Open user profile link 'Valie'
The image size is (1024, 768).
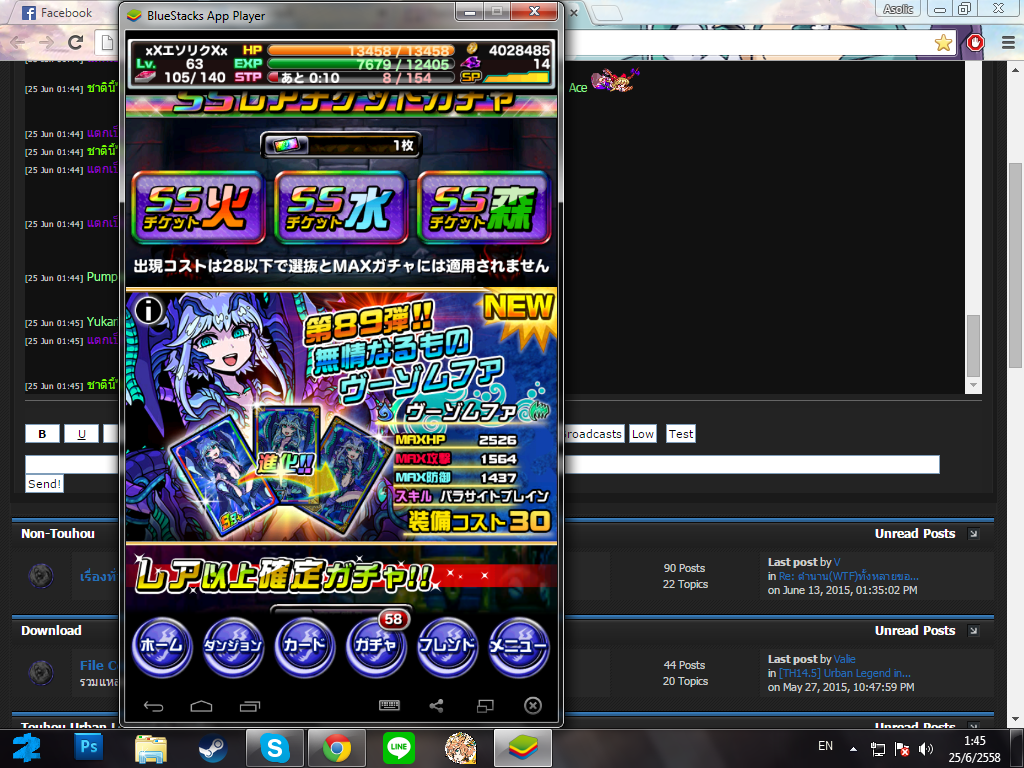pos(844,659)
